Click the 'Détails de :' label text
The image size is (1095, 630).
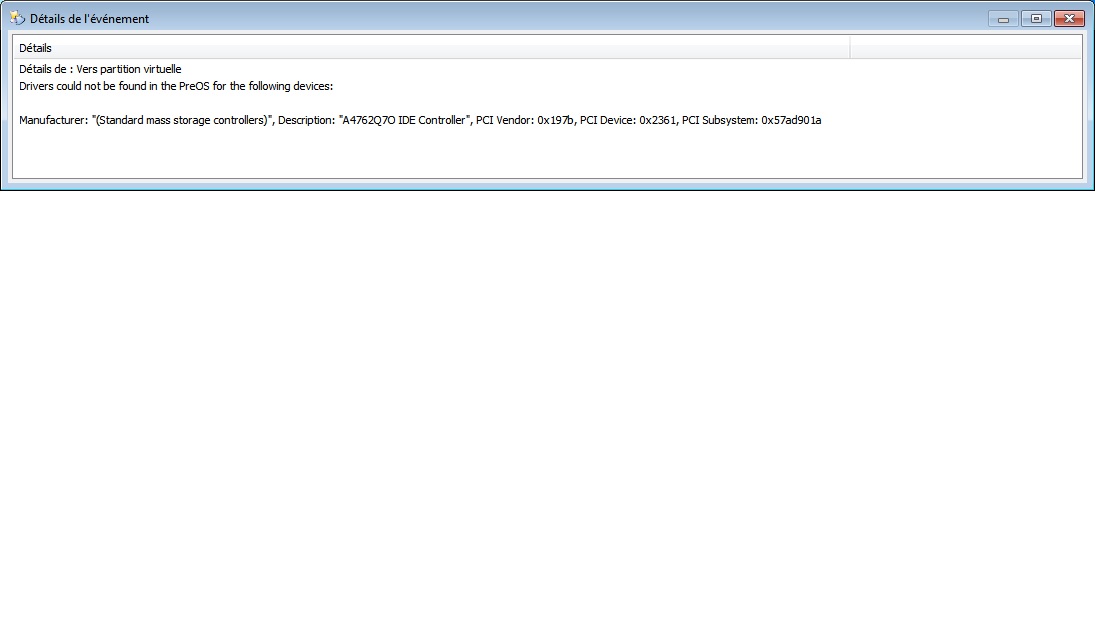click(46, 70)
